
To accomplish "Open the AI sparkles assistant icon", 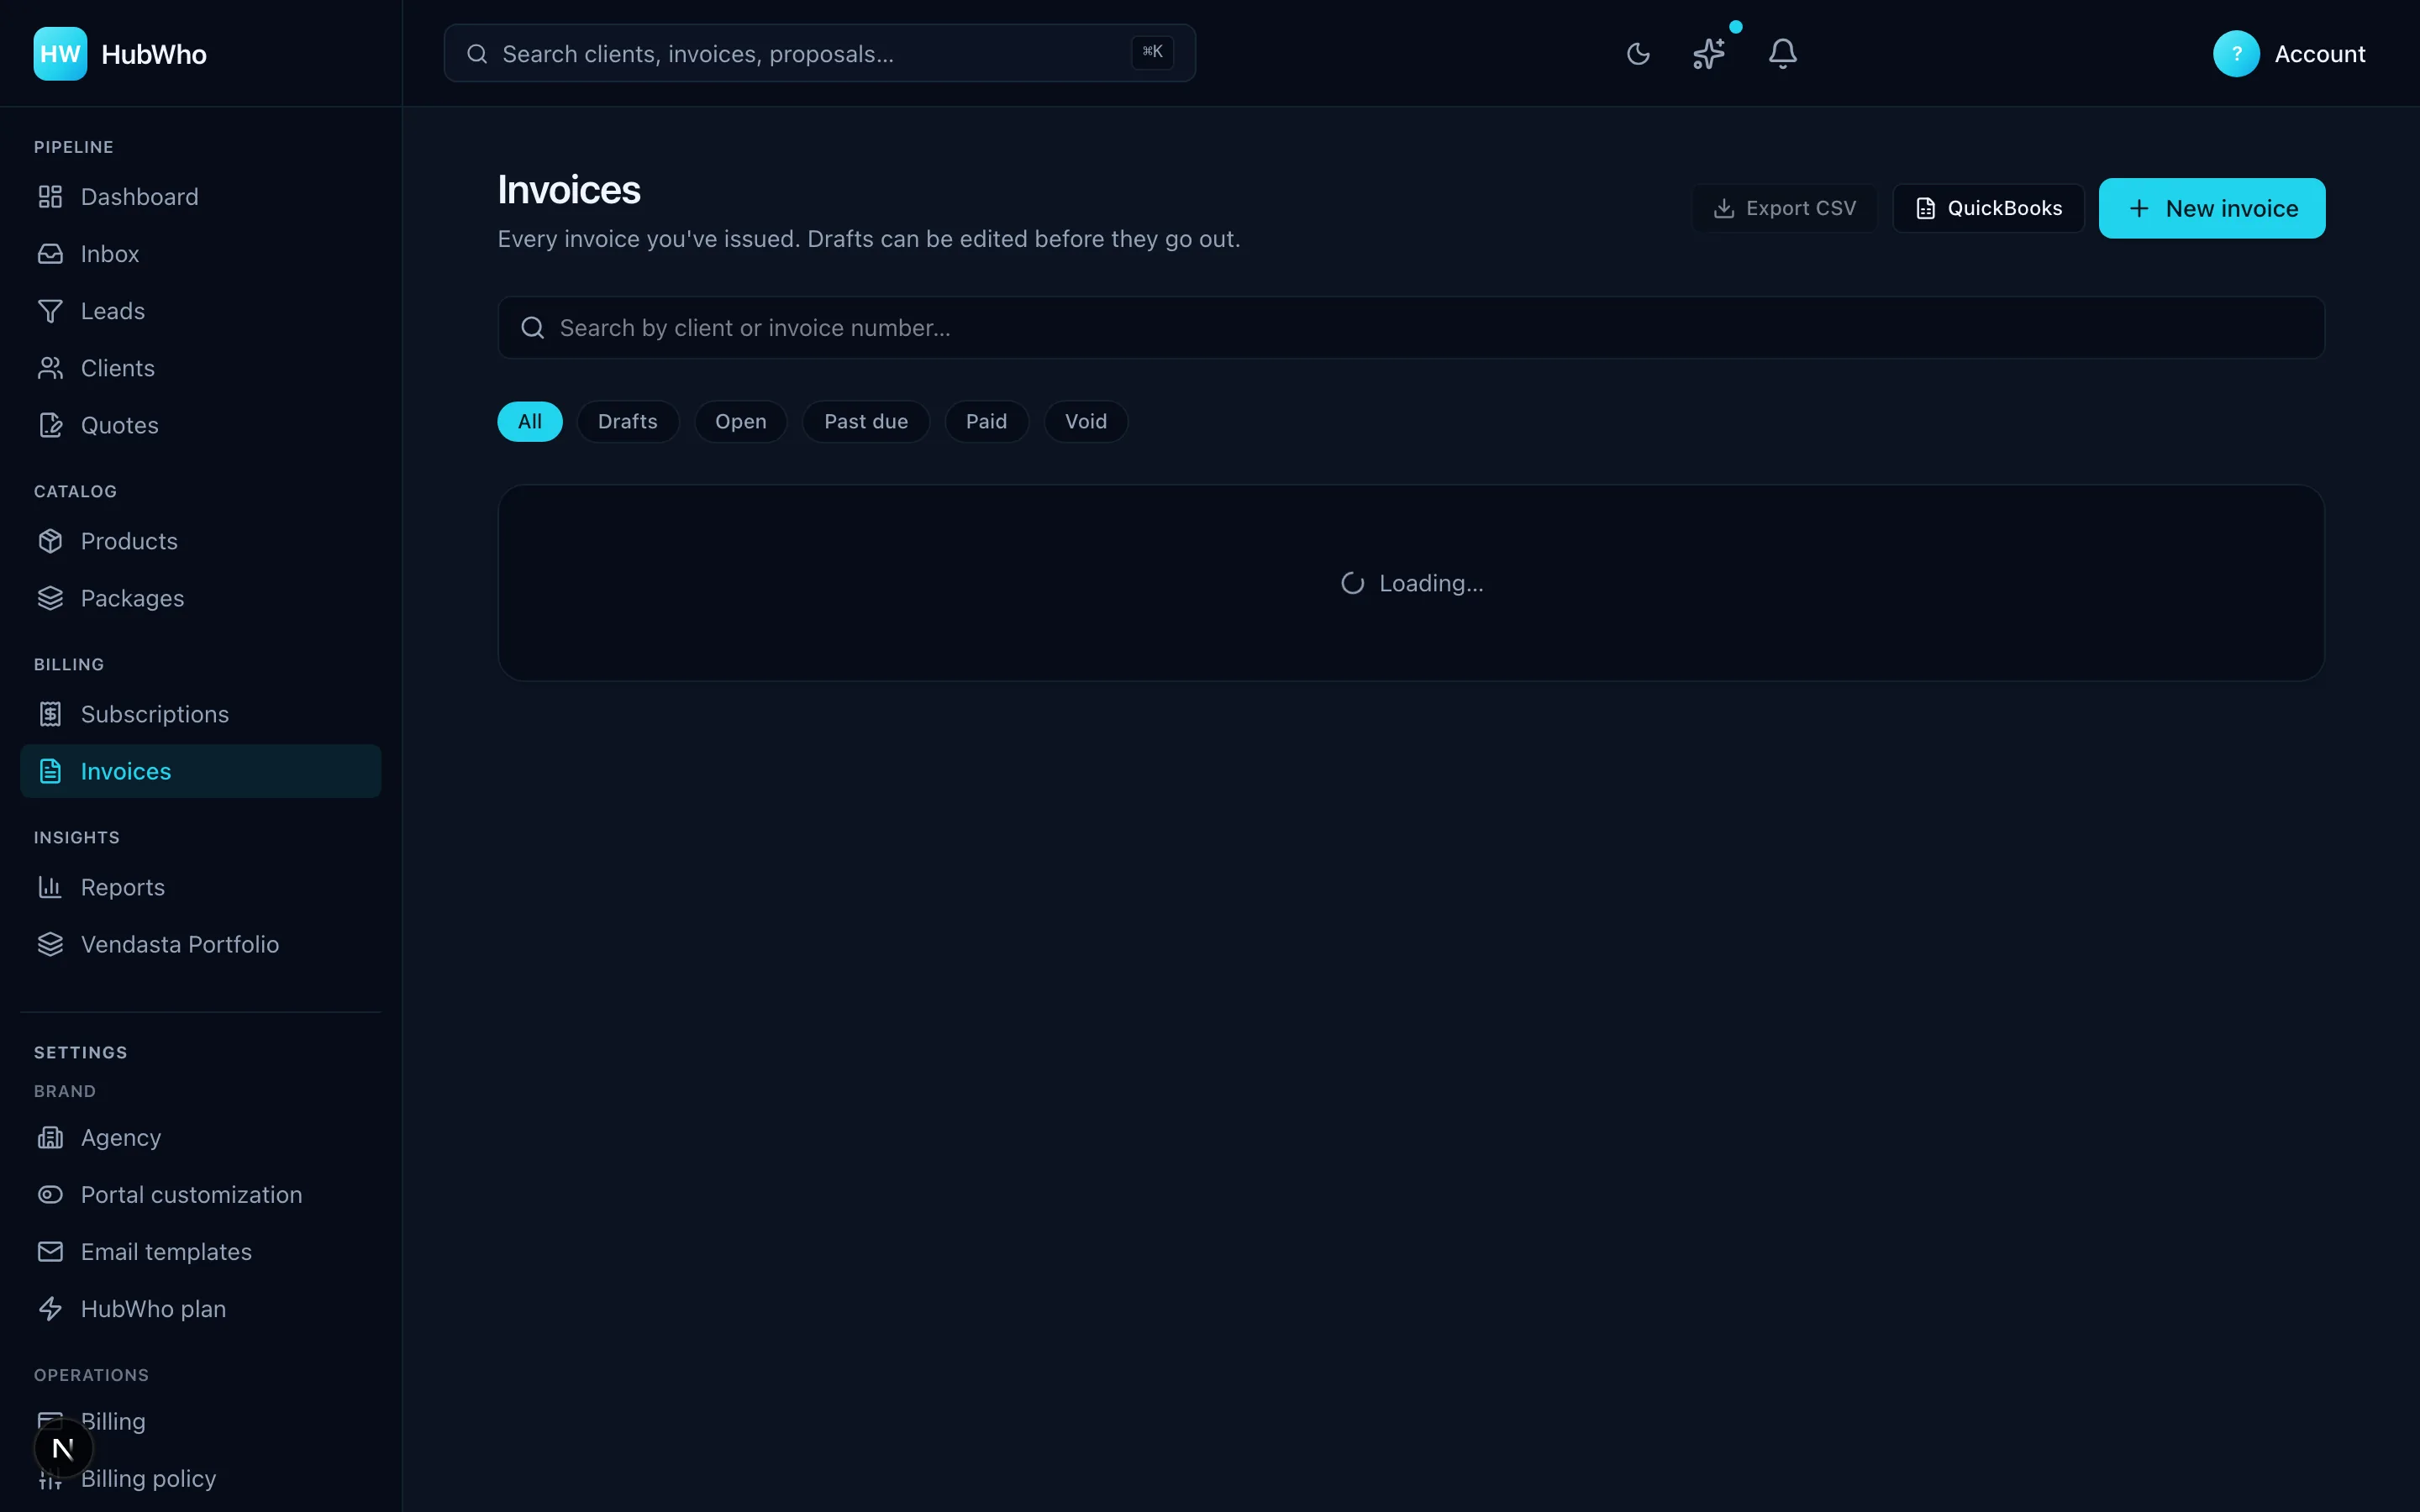I will click(x=1709, y=54).
